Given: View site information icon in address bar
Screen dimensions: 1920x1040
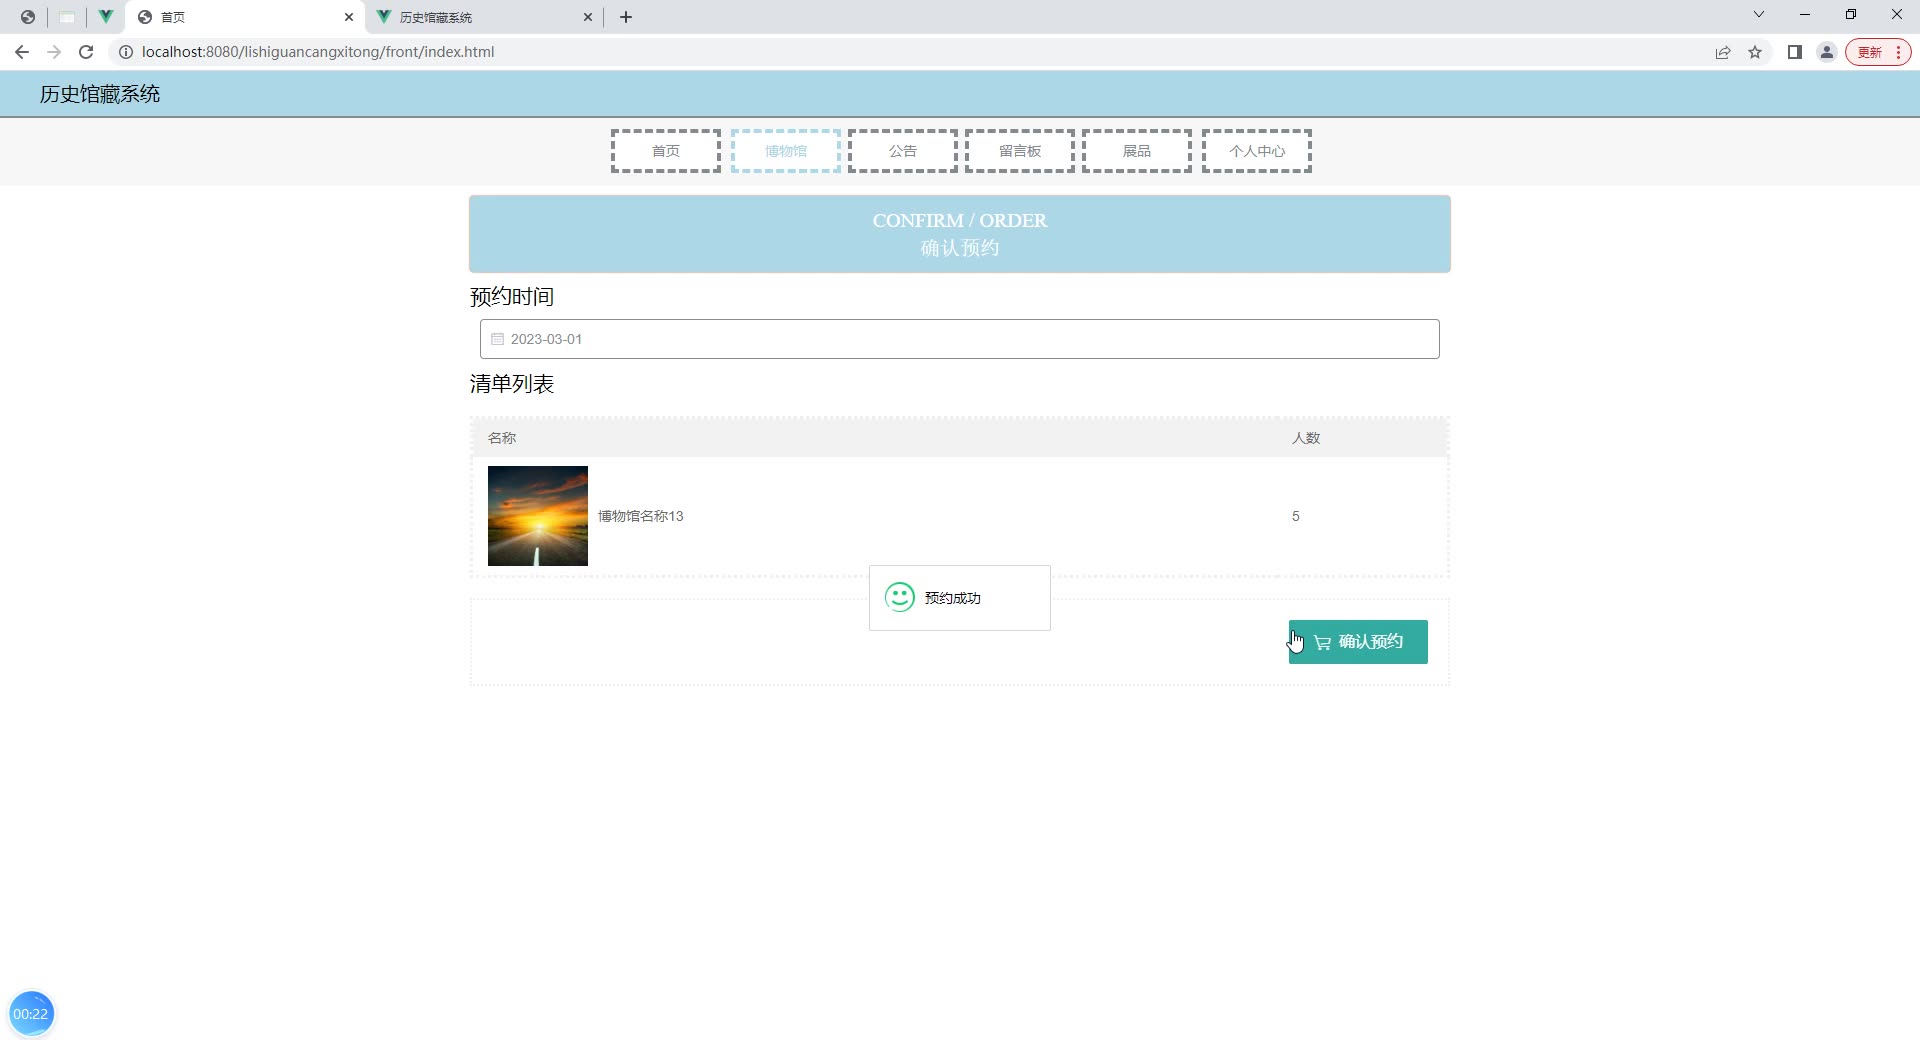Looking at the screenshot, I should pyautogui.click(x=126, y=52).
